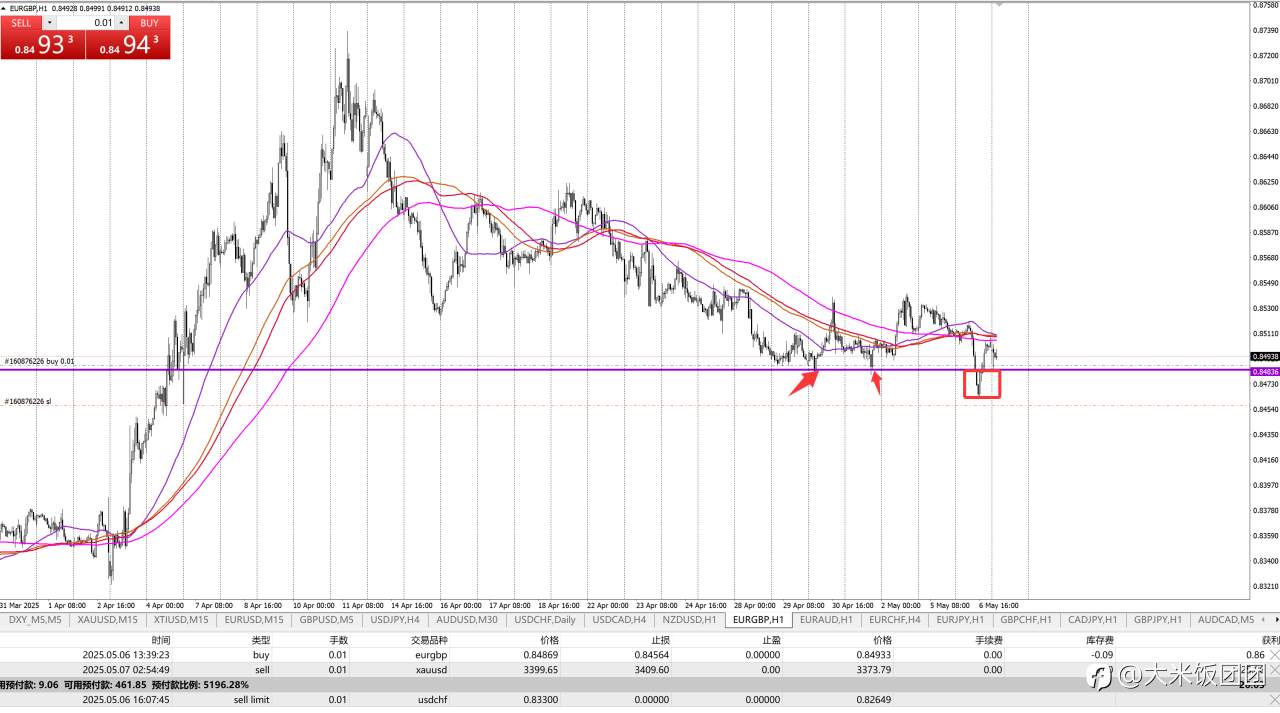Image resolution: width=1280 pixels, height=713 pixels.
Task: Open the USDCHF,Daily chart tab
Action: (545, 620)
